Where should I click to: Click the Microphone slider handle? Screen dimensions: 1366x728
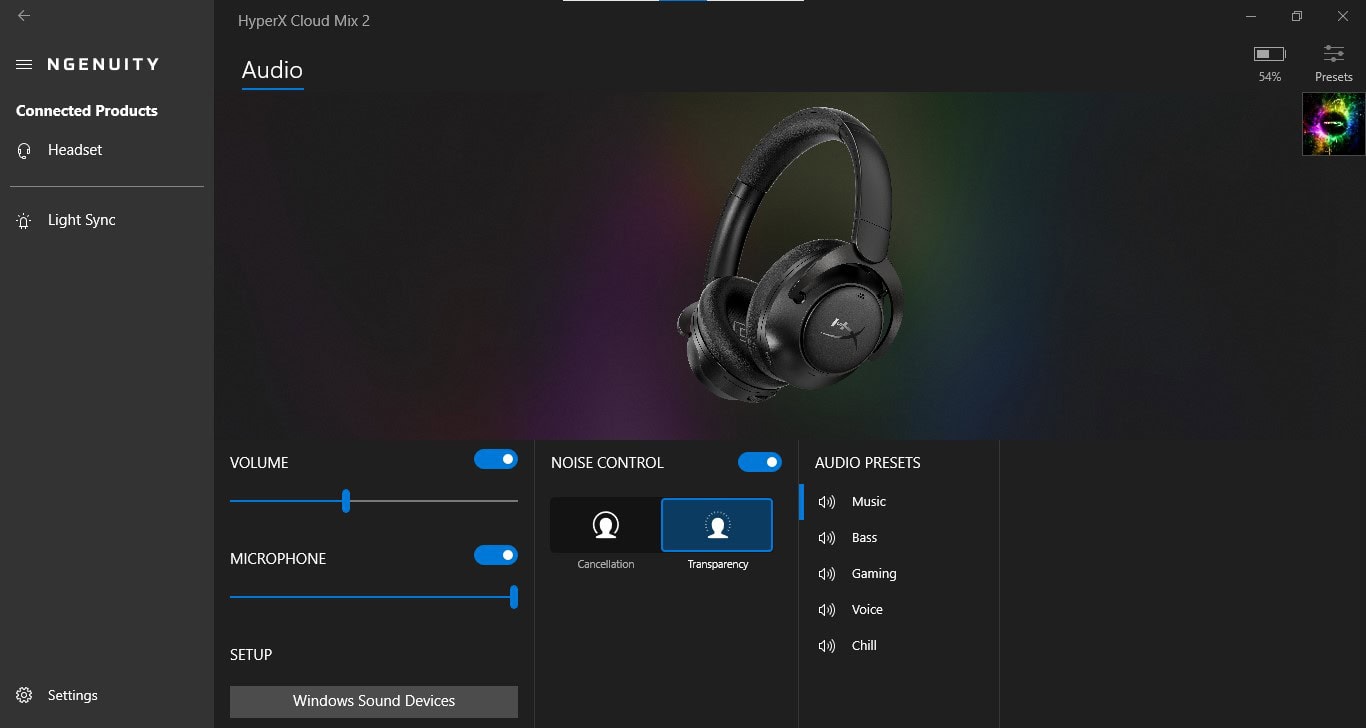coord(514,597)
